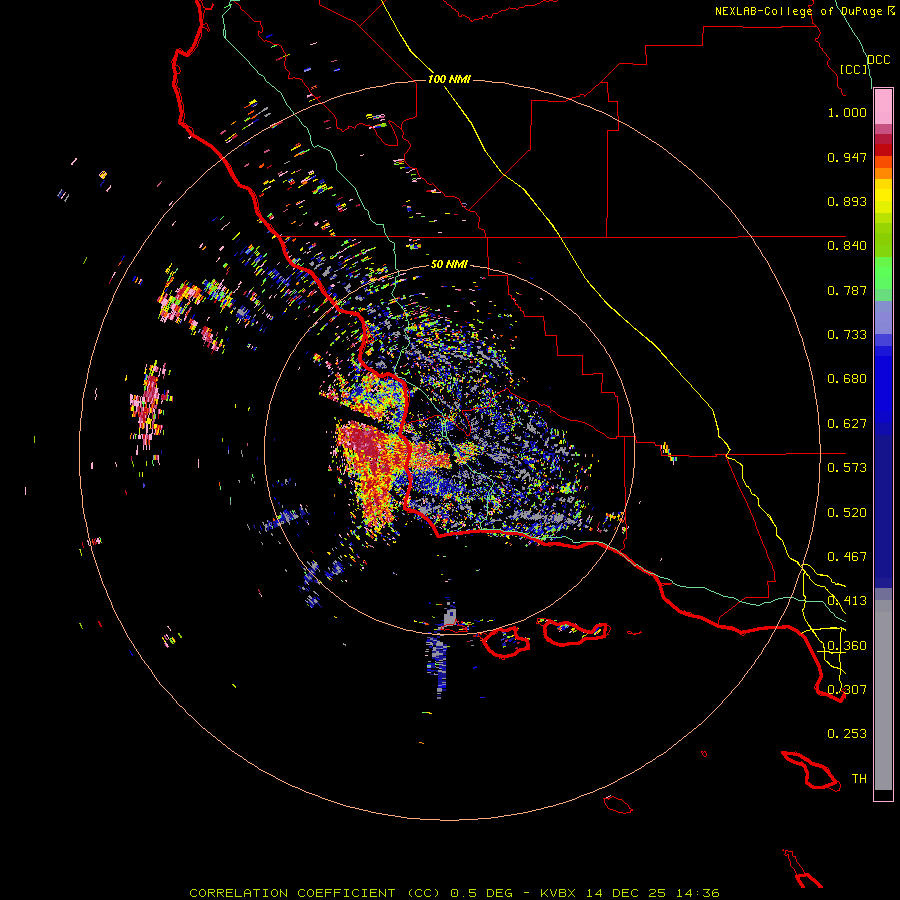Select the bright green color bar segment
This screenshot has width=900, height=900.
(x=883, y=273)
